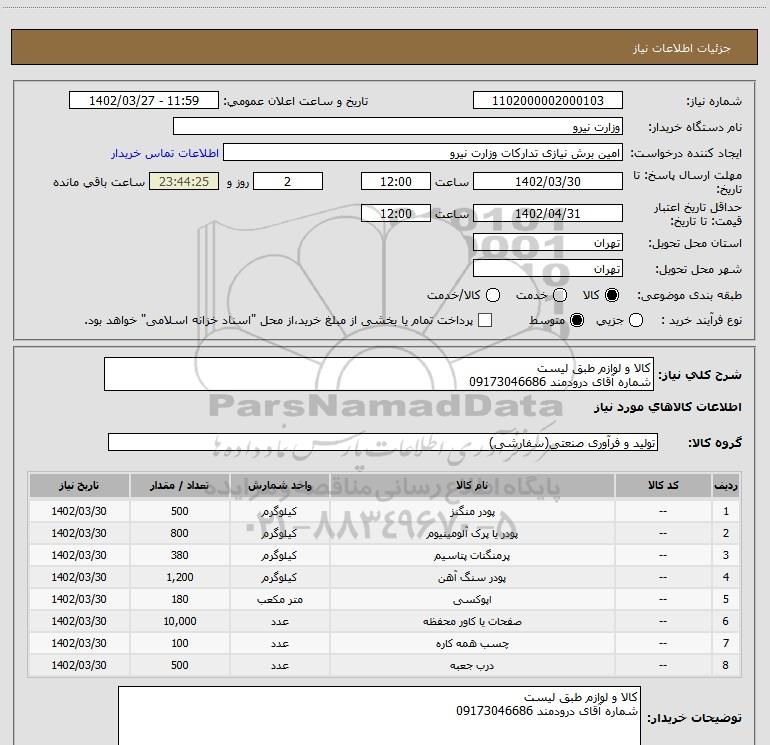Click quantity 1,200 in the table
Viewport: 770px width, 745px height.
tap(180, 577)
